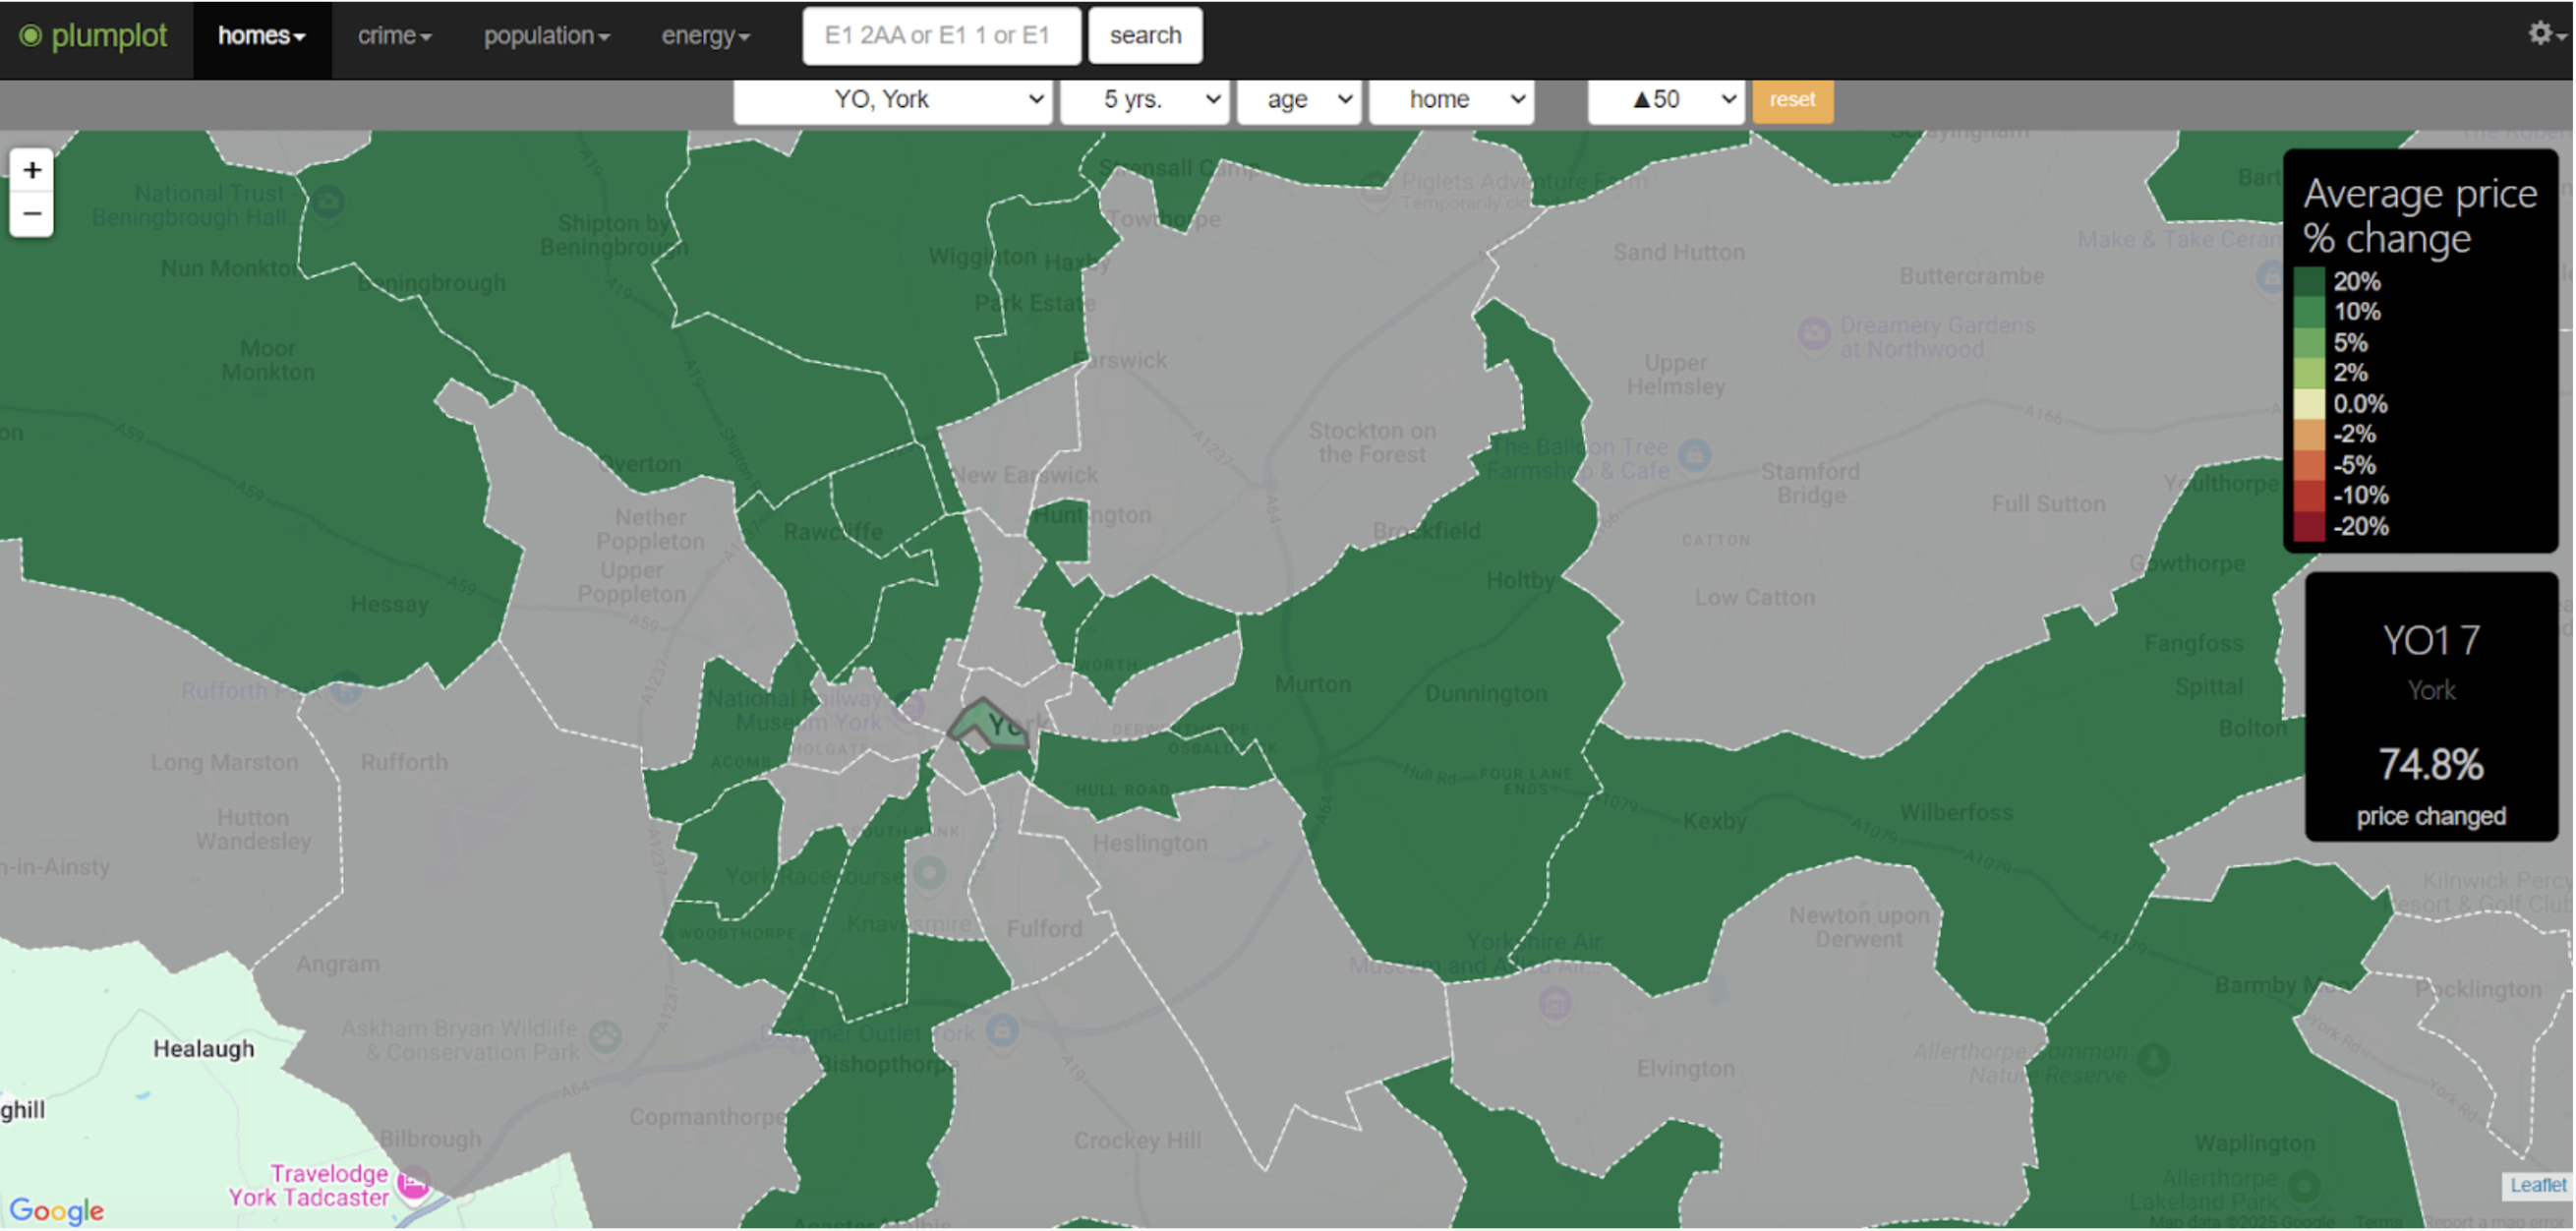Click the Wilberfoss map label
The image size is (2576, 1231).
click(x=1957, y=813)
